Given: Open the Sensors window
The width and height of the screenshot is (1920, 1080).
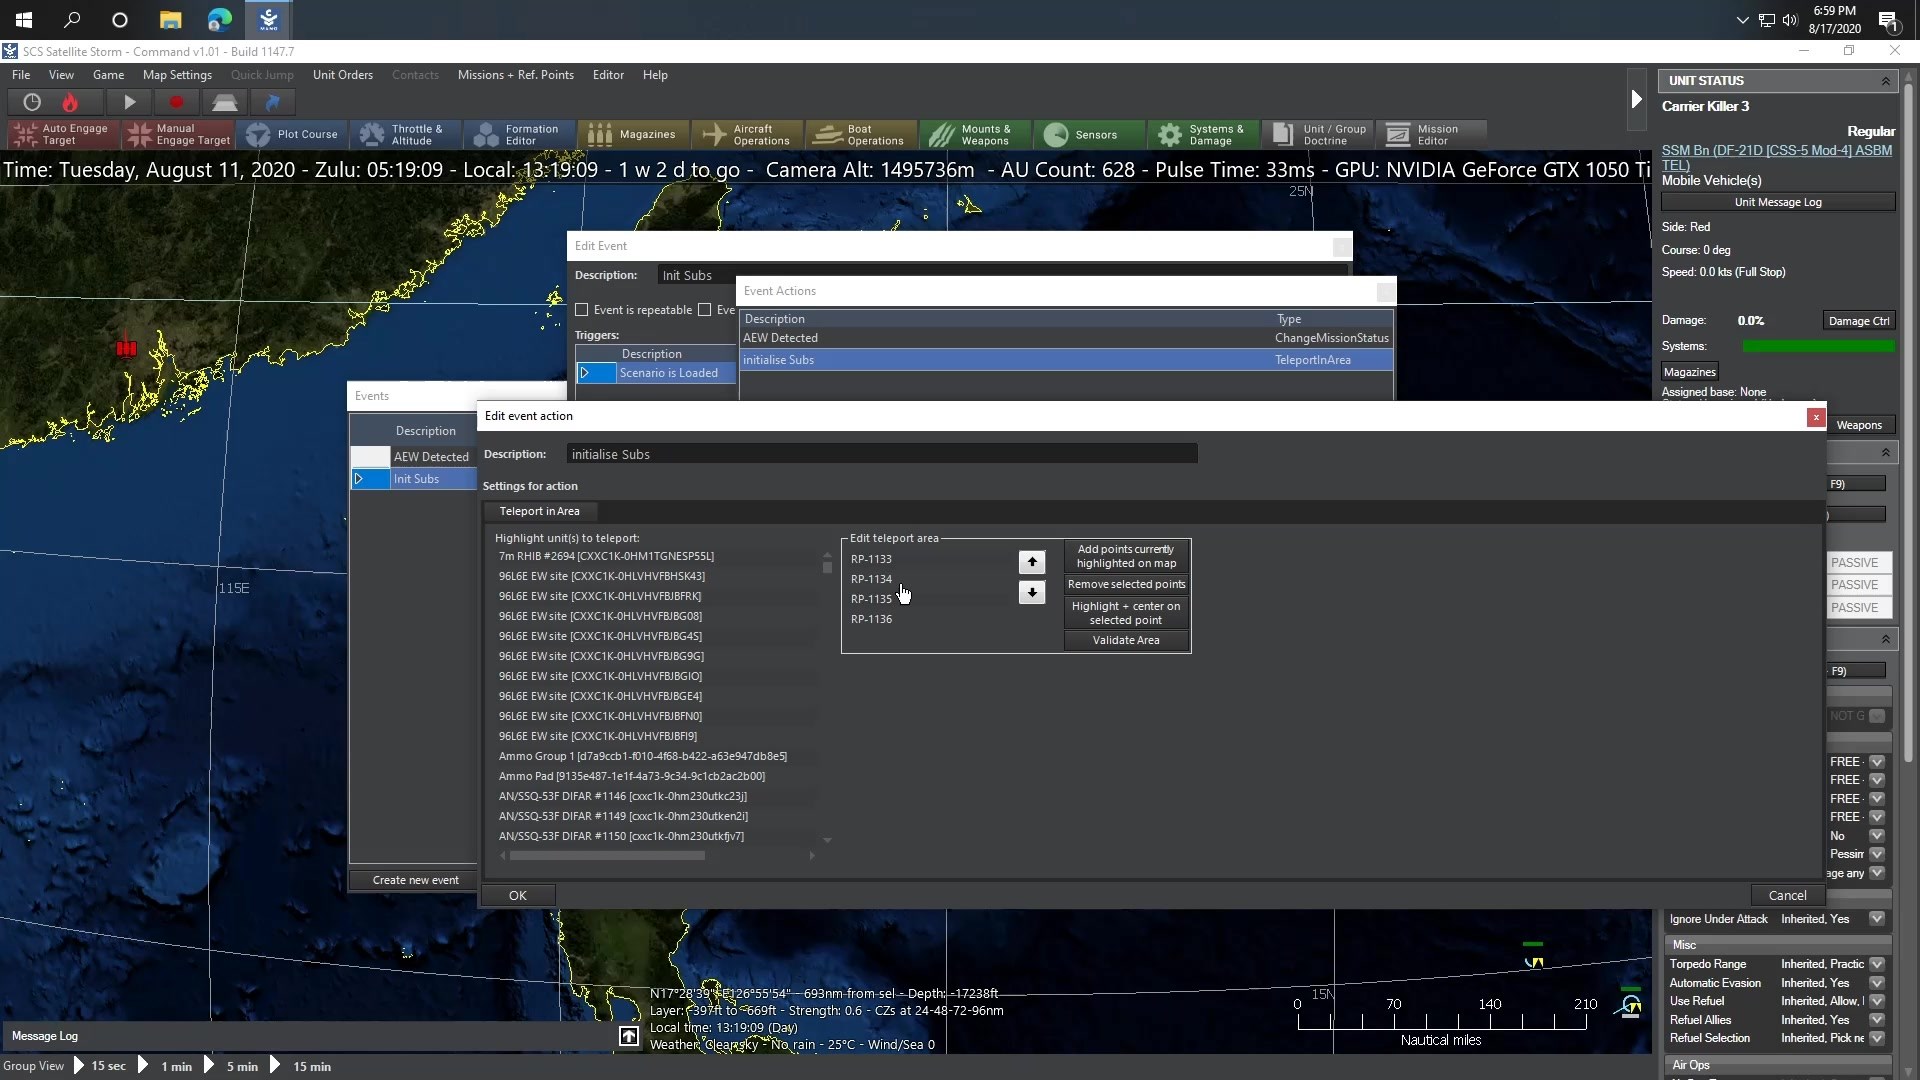Looking at the screenshot, I should 1091,134.
